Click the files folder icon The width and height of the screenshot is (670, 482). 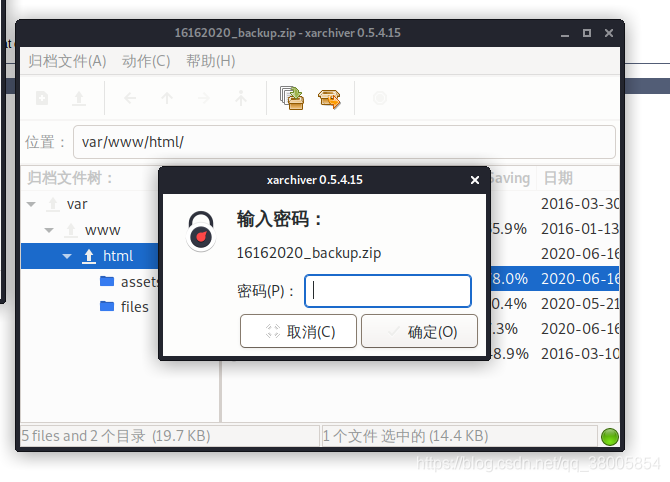(x=107, y=306)
